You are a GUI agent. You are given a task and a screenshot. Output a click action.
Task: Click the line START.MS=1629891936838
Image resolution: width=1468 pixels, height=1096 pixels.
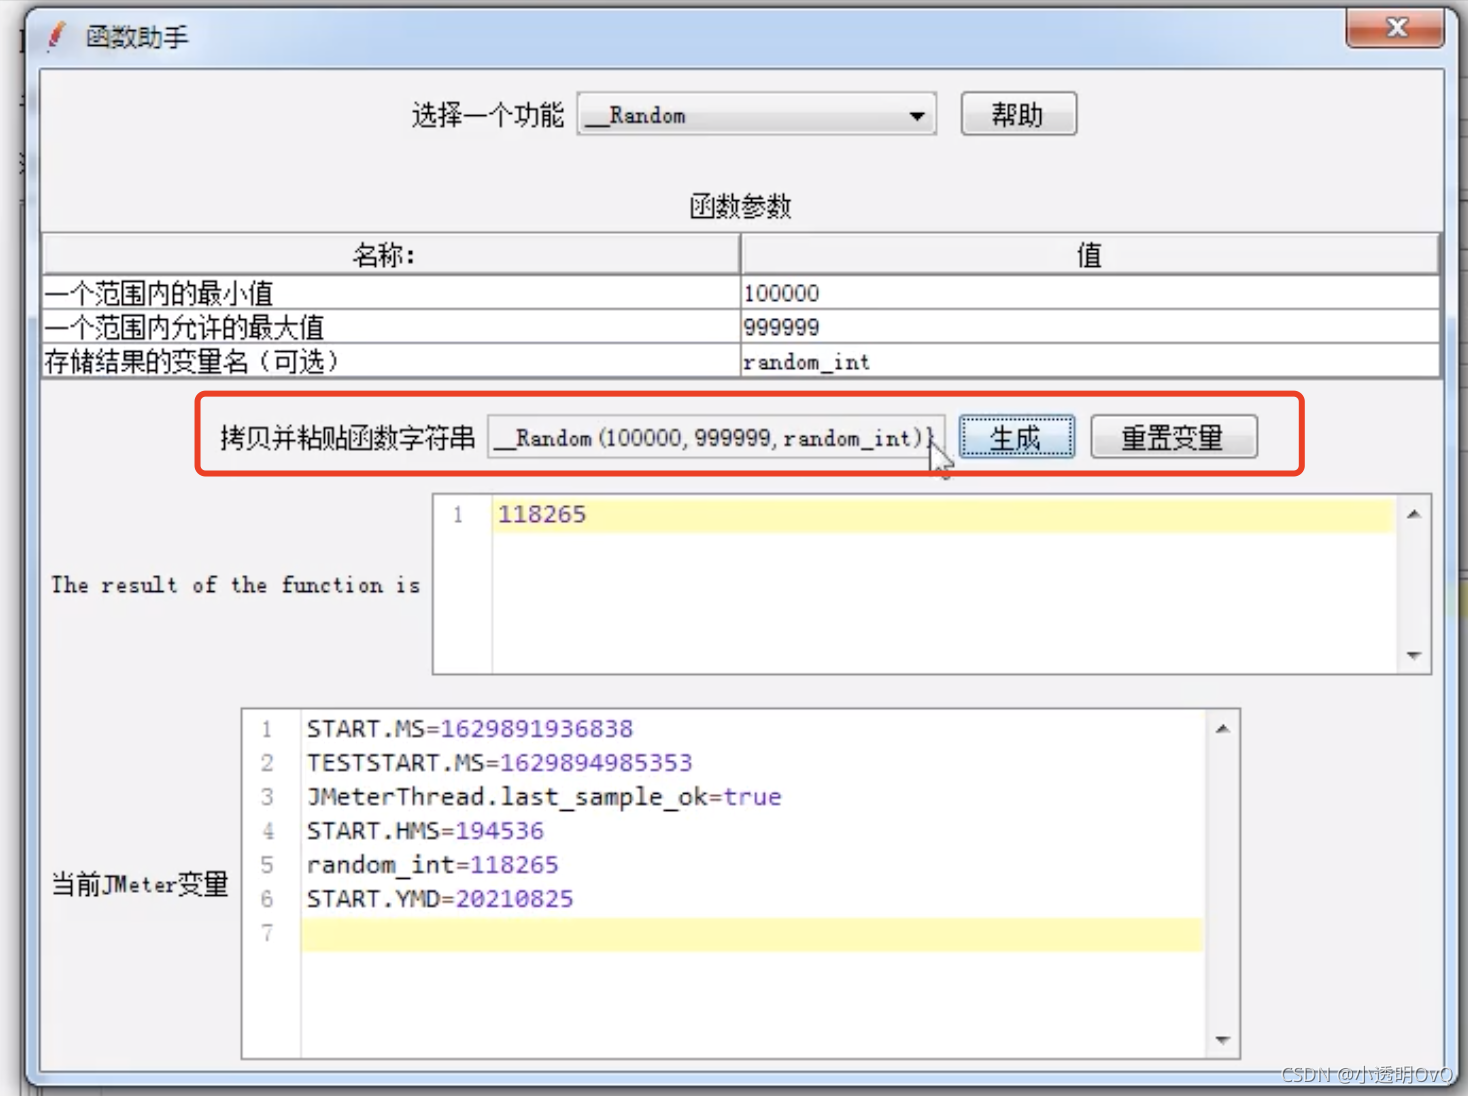coord(470,729)
